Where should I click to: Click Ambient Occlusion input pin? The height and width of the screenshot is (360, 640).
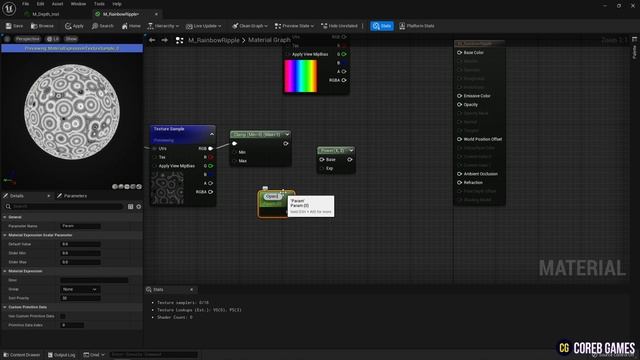coord(460,174)
